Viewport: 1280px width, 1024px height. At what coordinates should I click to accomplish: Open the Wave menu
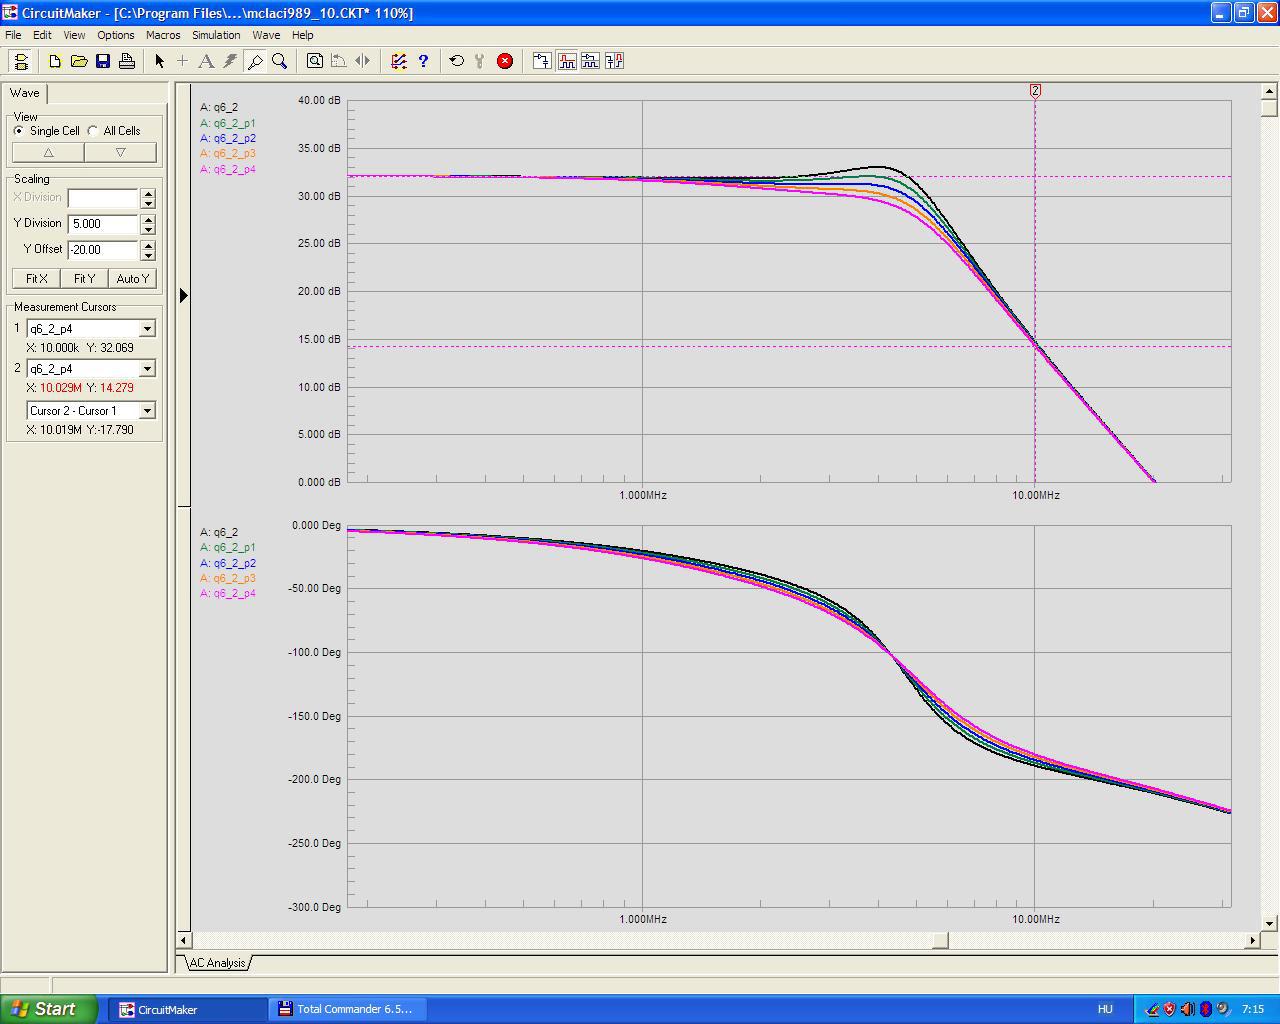pyautogui.click(x=266, y=35)
